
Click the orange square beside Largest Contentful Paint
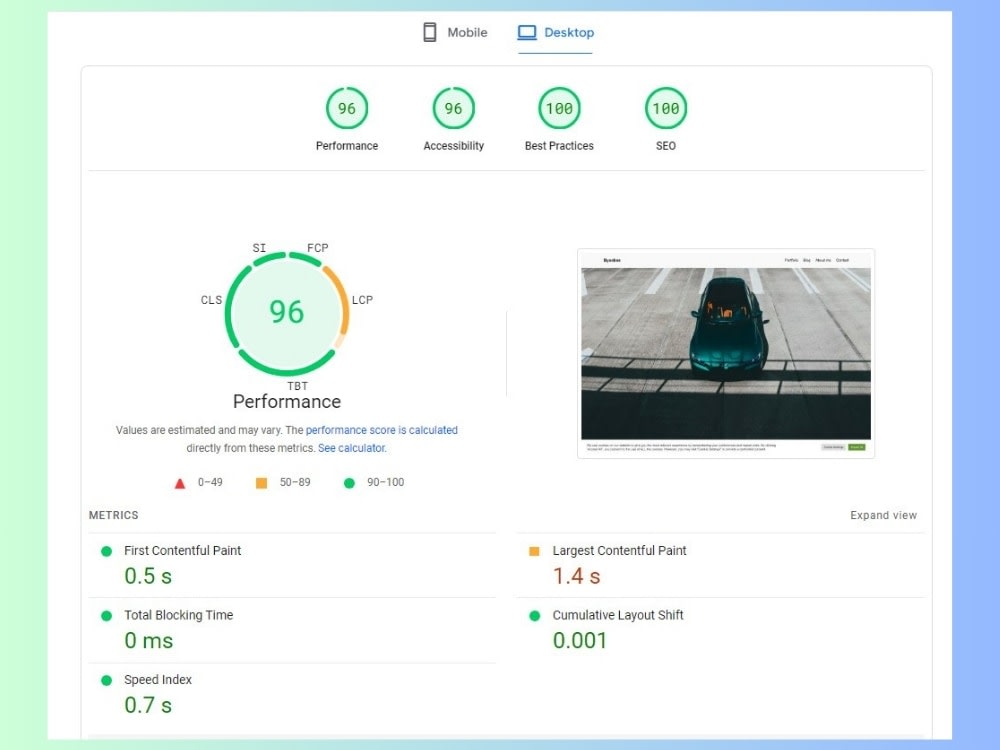(x=534, y=551)
